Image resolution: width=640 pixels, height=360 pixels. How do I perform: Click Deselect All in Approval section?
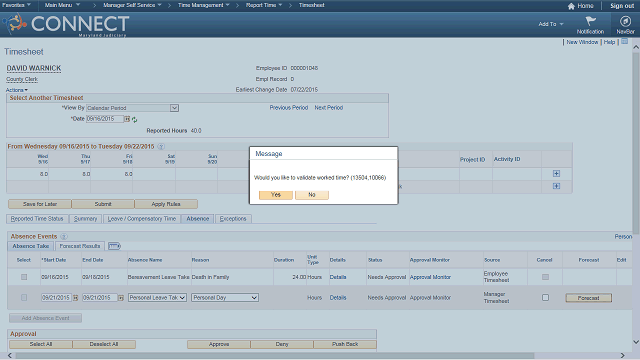click(104, 344)
